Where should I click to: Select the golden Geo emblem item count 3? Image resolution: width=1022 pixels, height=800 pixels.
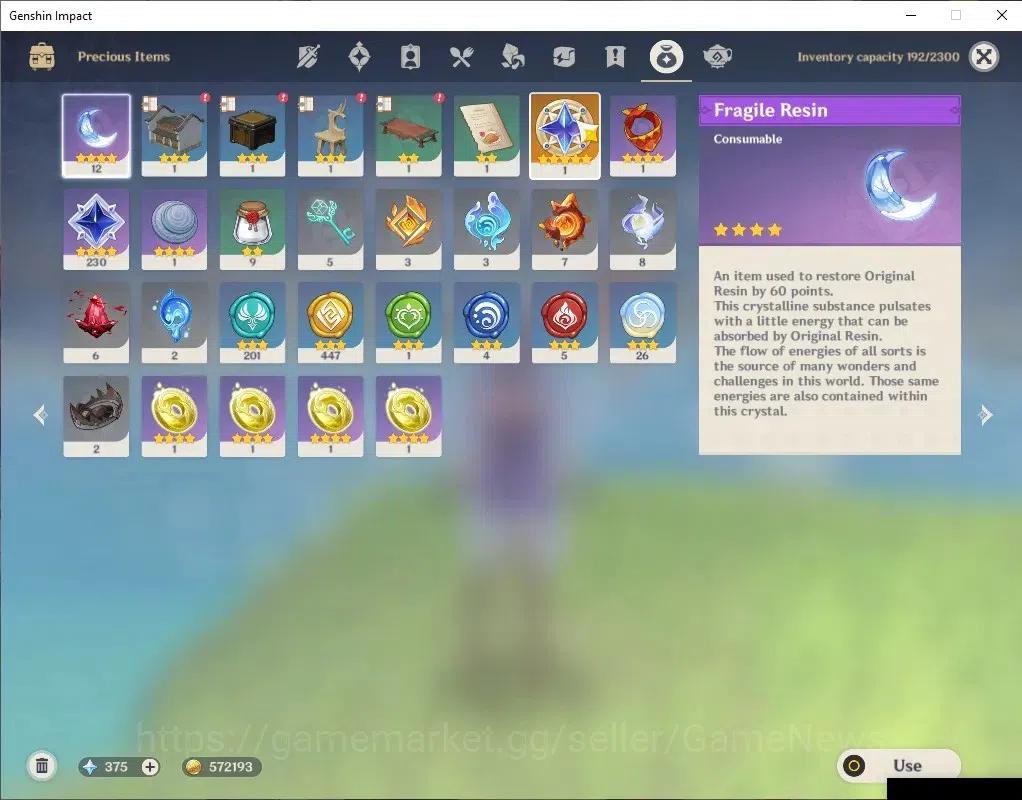(x=409, y=230)
